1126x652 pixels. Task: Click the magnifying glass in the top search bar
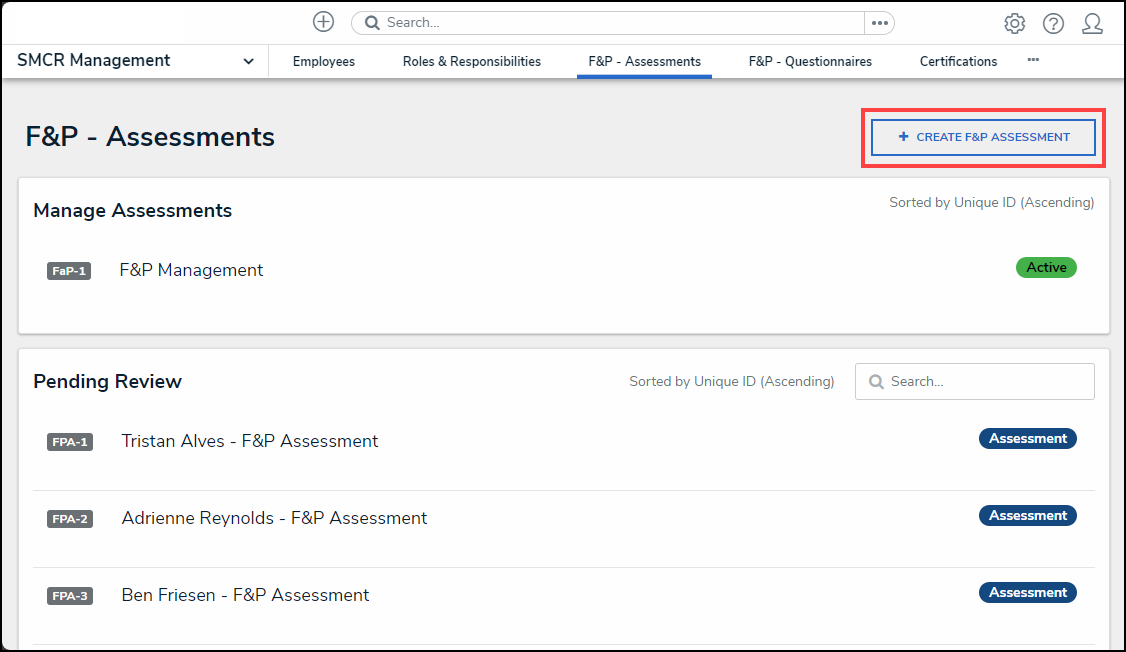pos(370,21)
